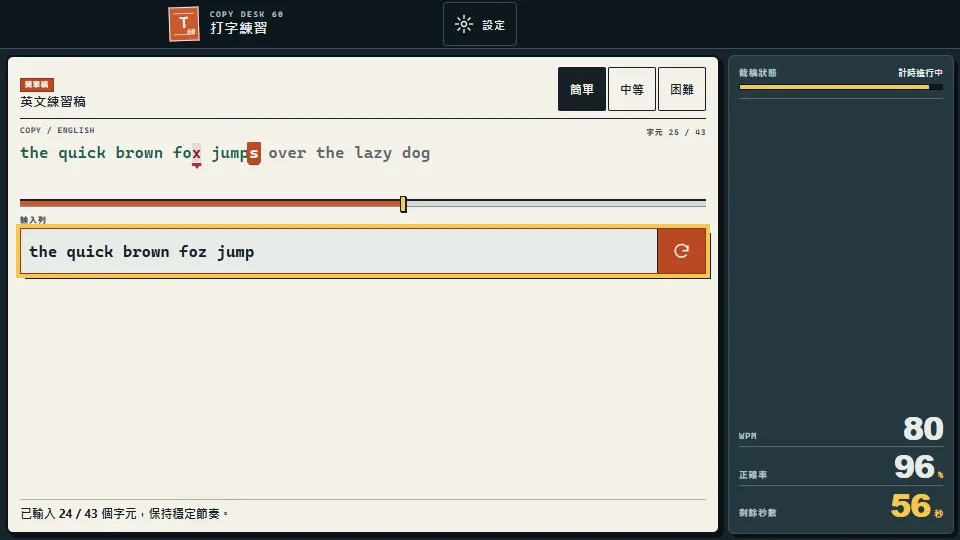The height and width of the screenshot is (540, 960).
Task: Click the 打字練習 title text
Action: (x=239, y=28)
